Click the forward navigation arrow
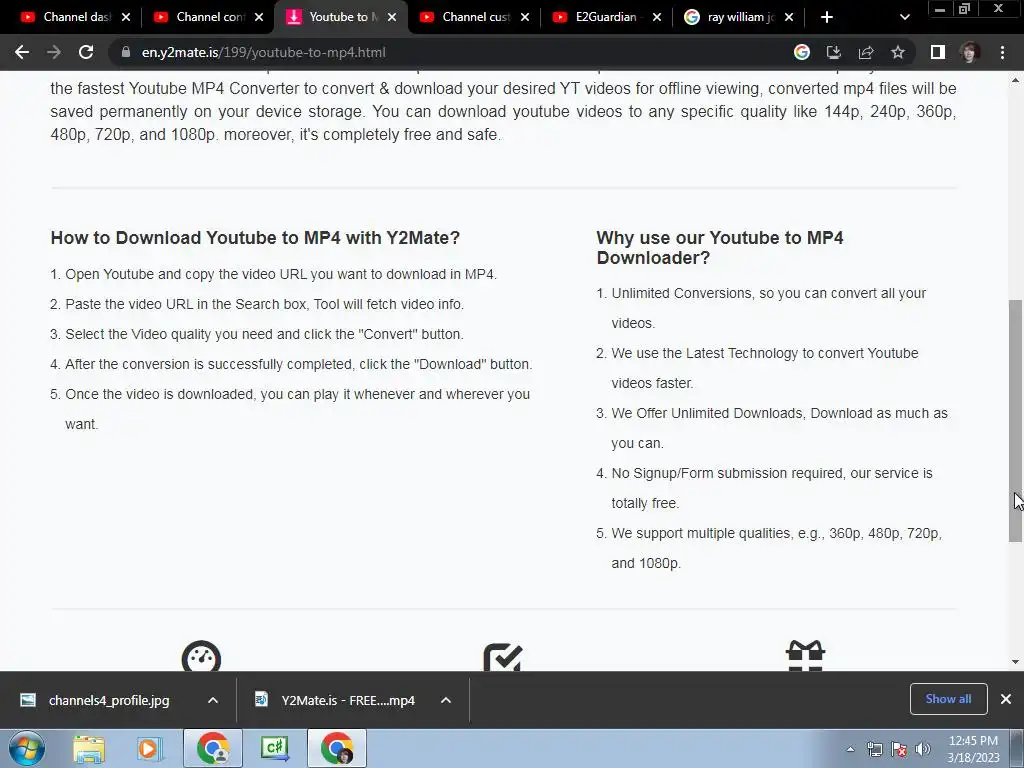This screenshot has height=768, width=1024. pyautogui.click(x=54, y=52)
